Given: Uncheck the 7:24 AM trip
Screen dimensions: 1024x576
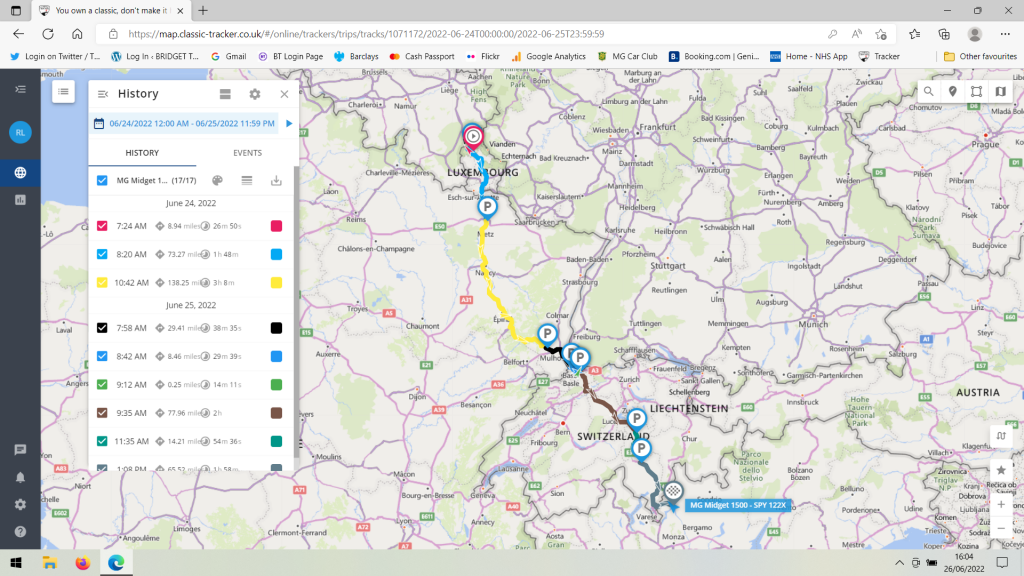Looking at the screenshot, I should [x=102, y=226].
